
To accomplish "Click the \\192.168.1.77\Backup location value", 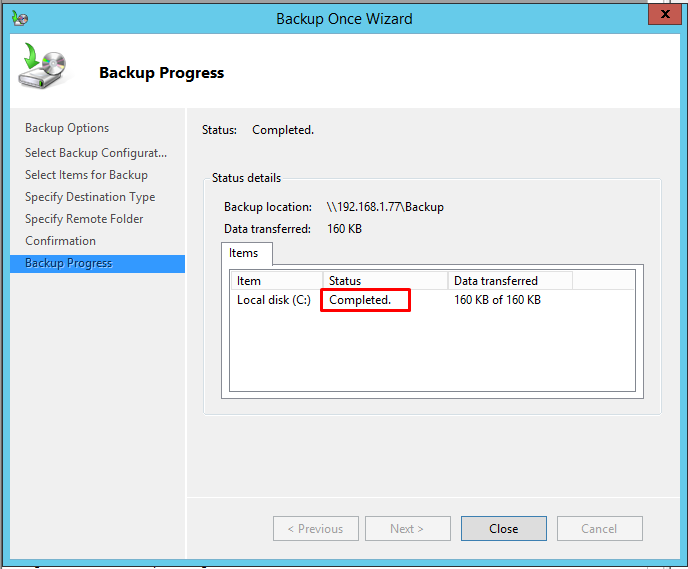I will [385, 207].
